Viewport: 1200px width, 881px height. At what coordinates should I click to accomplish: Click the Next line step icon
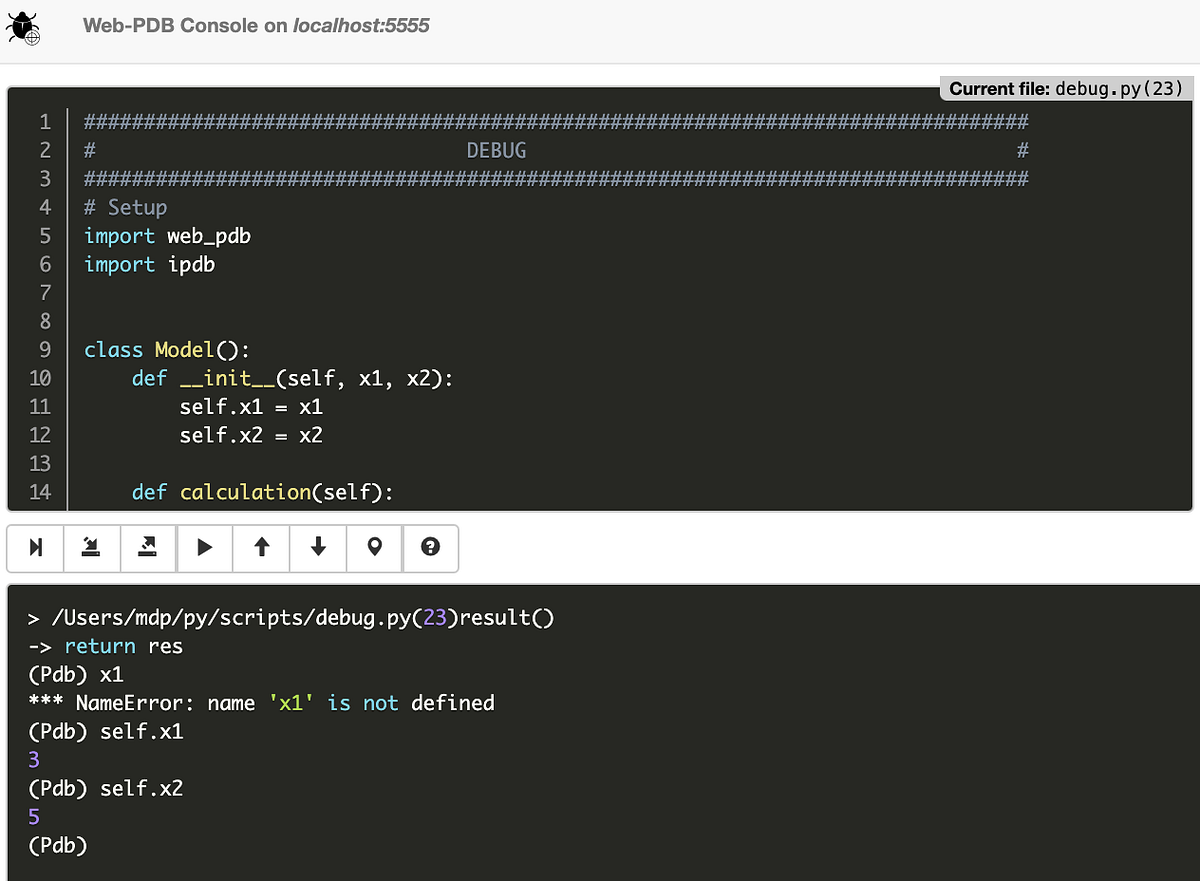(35, 547)
